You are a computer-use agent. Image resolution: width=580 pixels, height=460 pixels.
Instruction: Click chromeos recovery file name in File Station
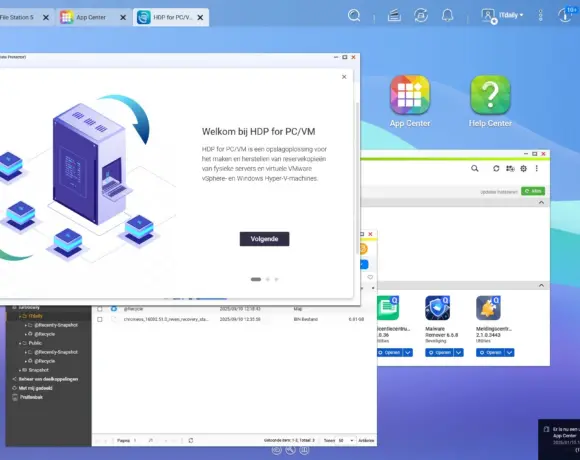pos(166,319)
